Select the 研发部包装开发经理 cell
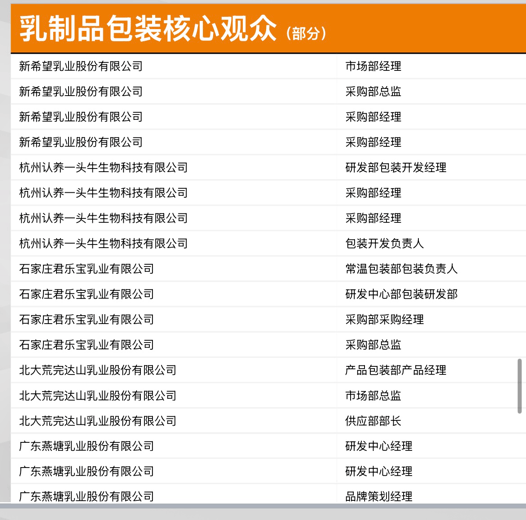This screenshot has height=520, width=526. coord(396,167)
